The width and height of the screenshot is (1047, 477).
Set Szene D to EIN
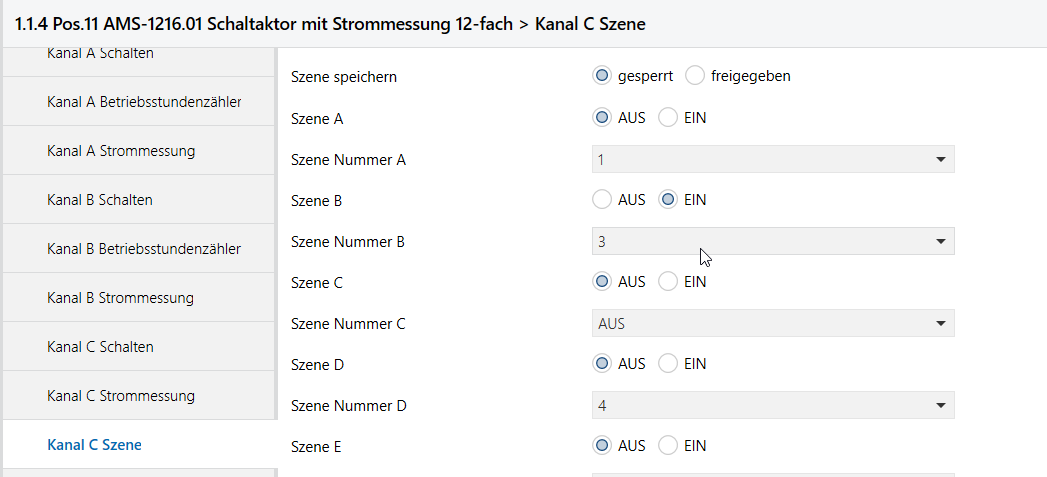coord(668,364)
